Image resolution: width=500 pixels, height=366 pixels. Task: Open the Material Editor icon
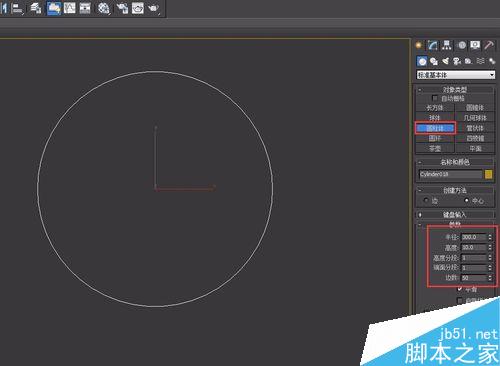tap(104, 8)
